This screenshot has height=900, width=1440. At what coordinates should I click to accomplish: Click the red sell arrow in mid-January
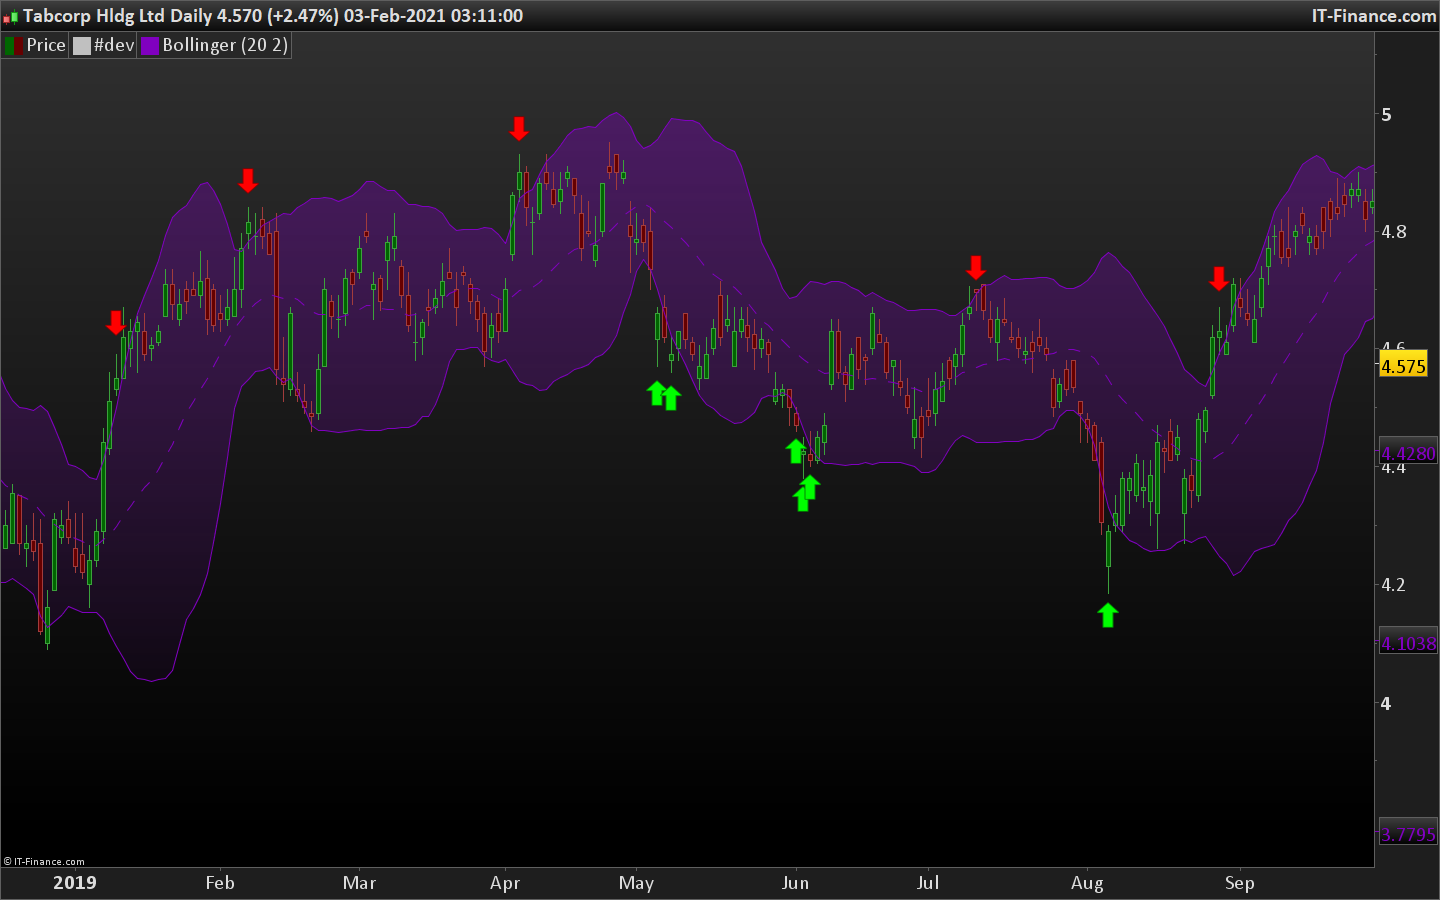[x=116, y=322]
